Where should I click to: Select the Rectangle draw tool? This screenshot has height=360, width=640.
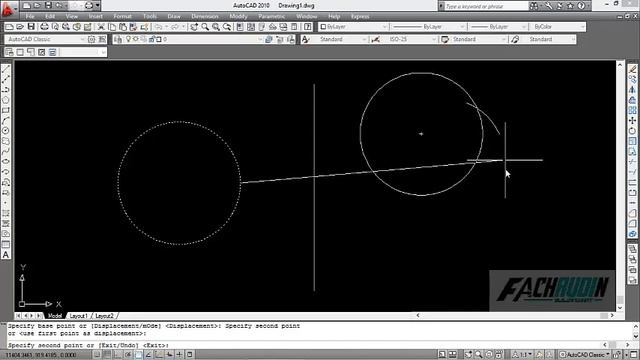(x=6, y=110)
